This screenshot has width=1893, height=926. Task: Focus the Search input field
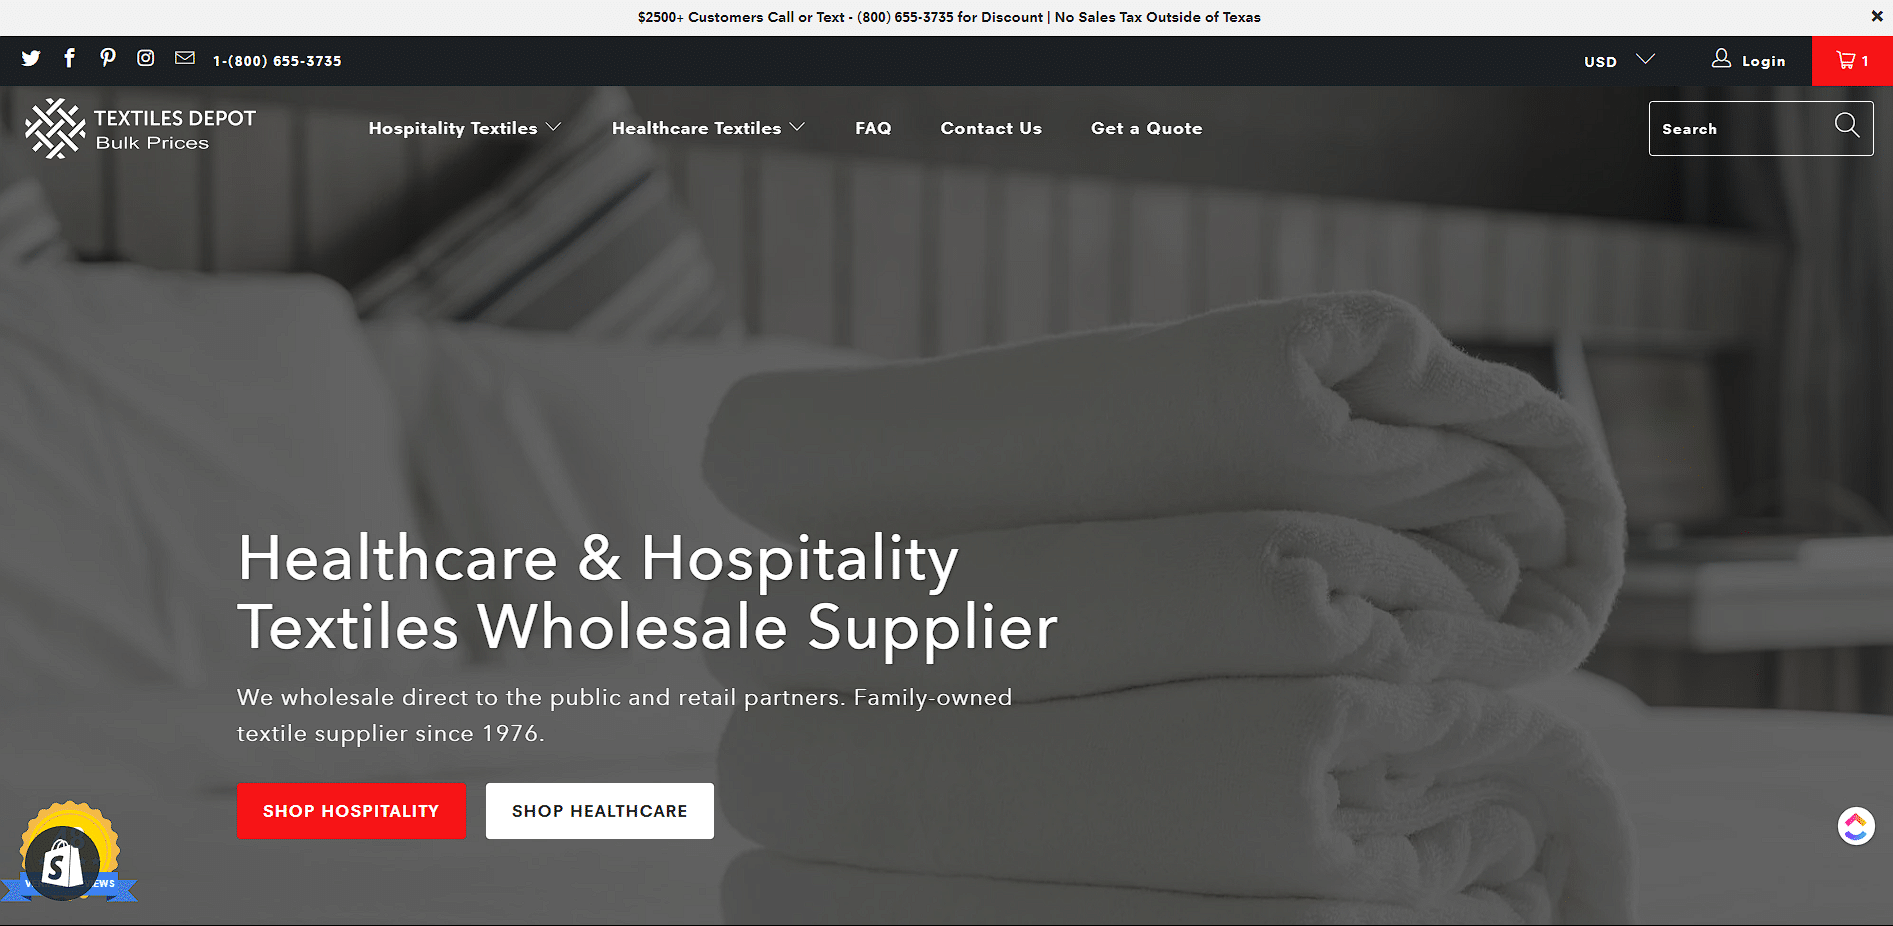pyautogui.click(x=1740, y=129)
